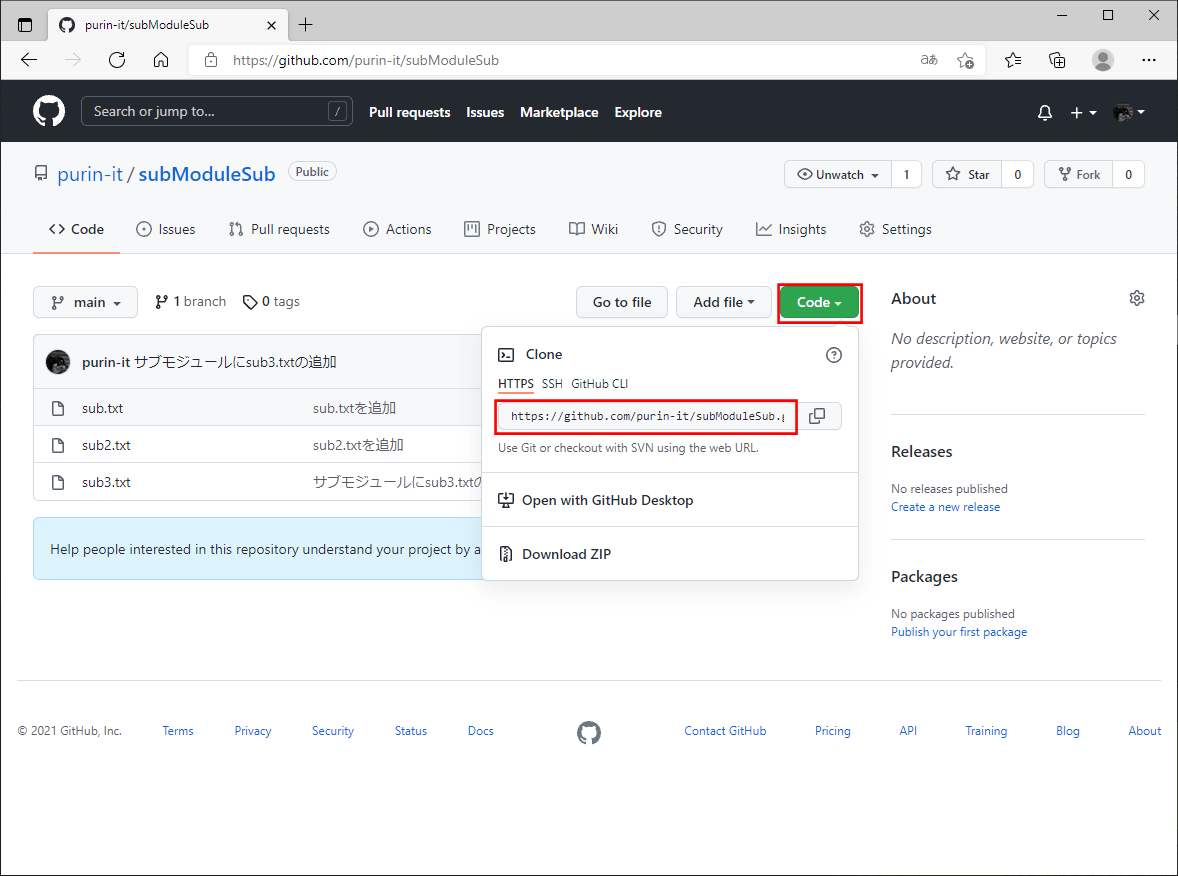Go to browser home page
This screenshot has width=1178, height=876.
click(x=161, y=60)
